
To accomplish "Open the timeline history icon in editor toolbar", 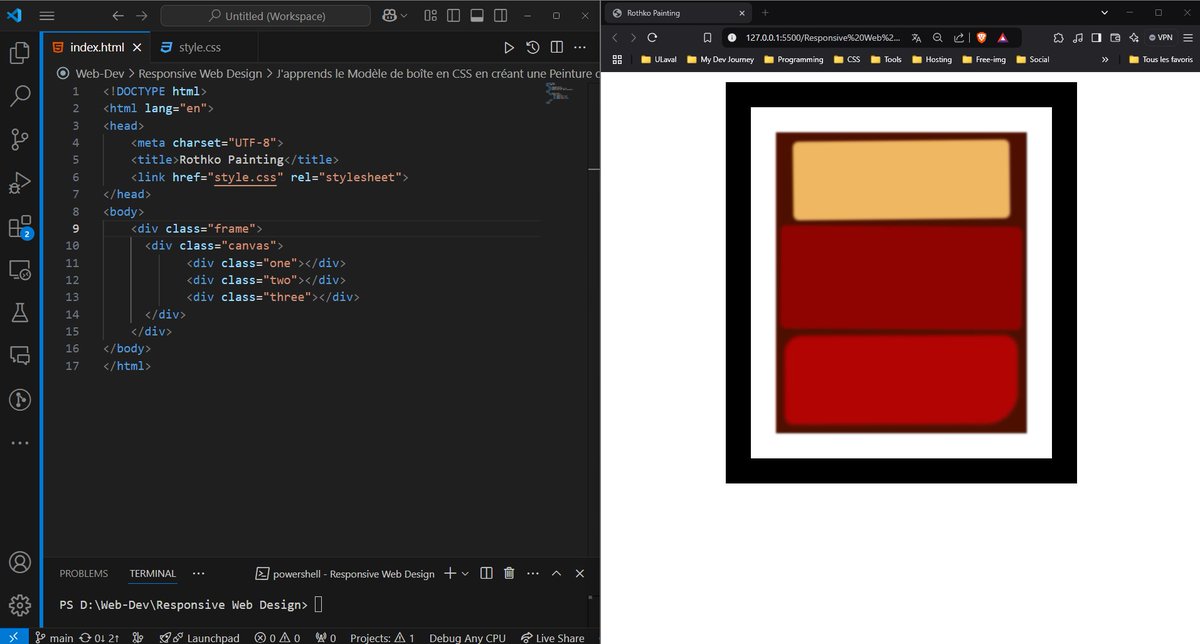I will [x=533, y=47].
